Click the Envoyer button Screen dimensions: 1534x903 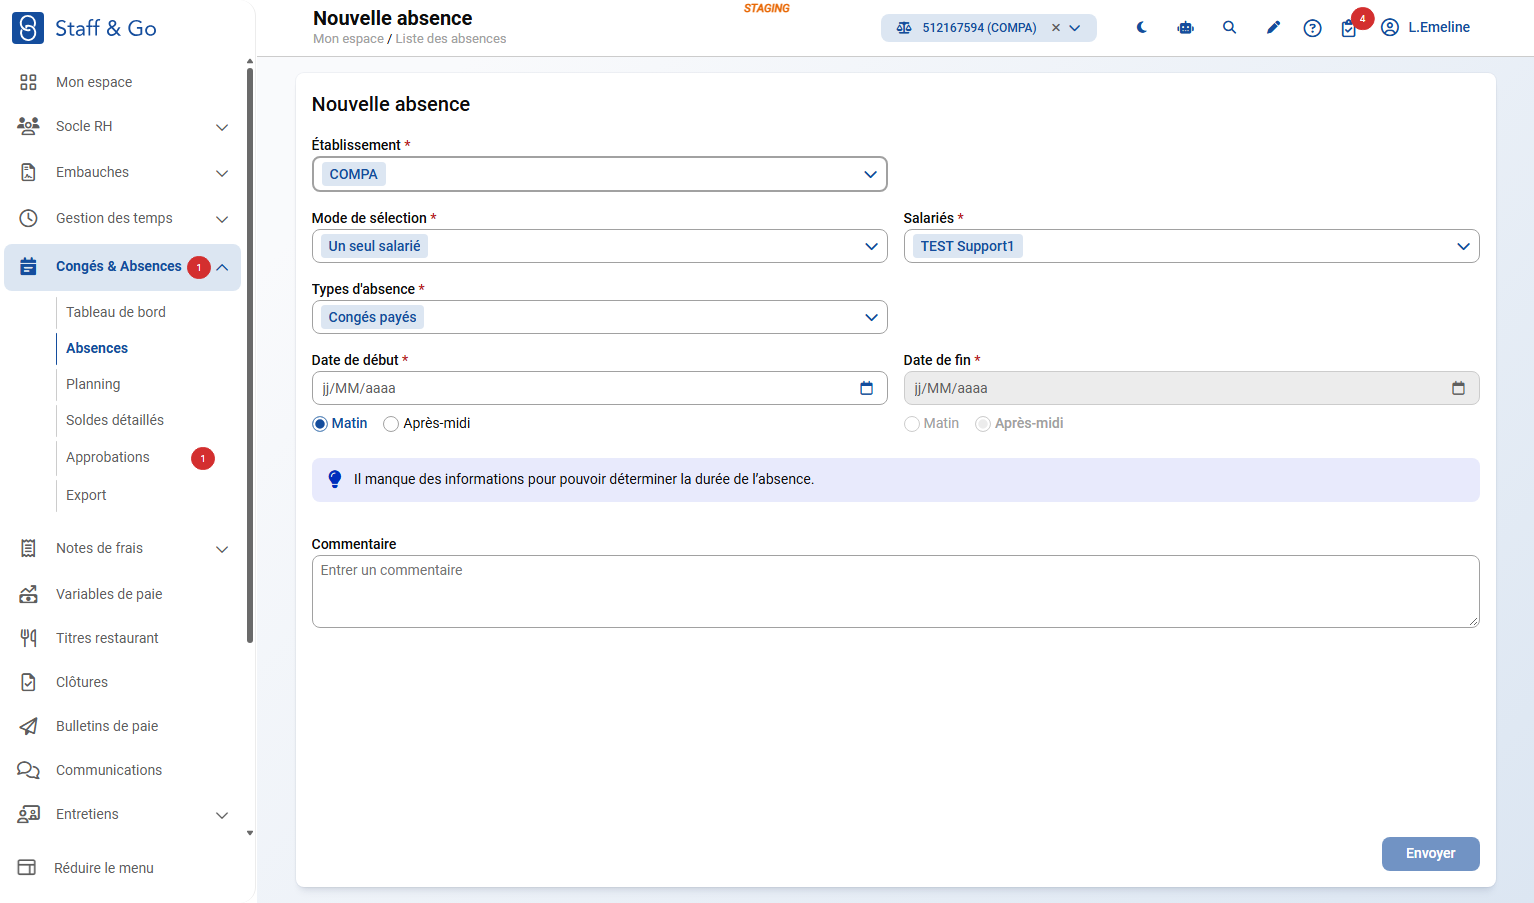(1430, 853)
